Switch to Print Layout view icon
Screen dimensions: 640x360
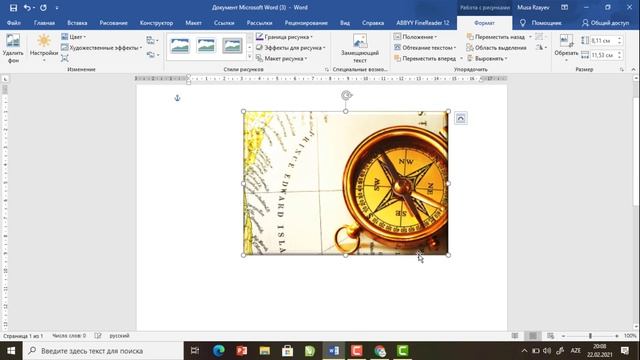[x=533, y=336]
